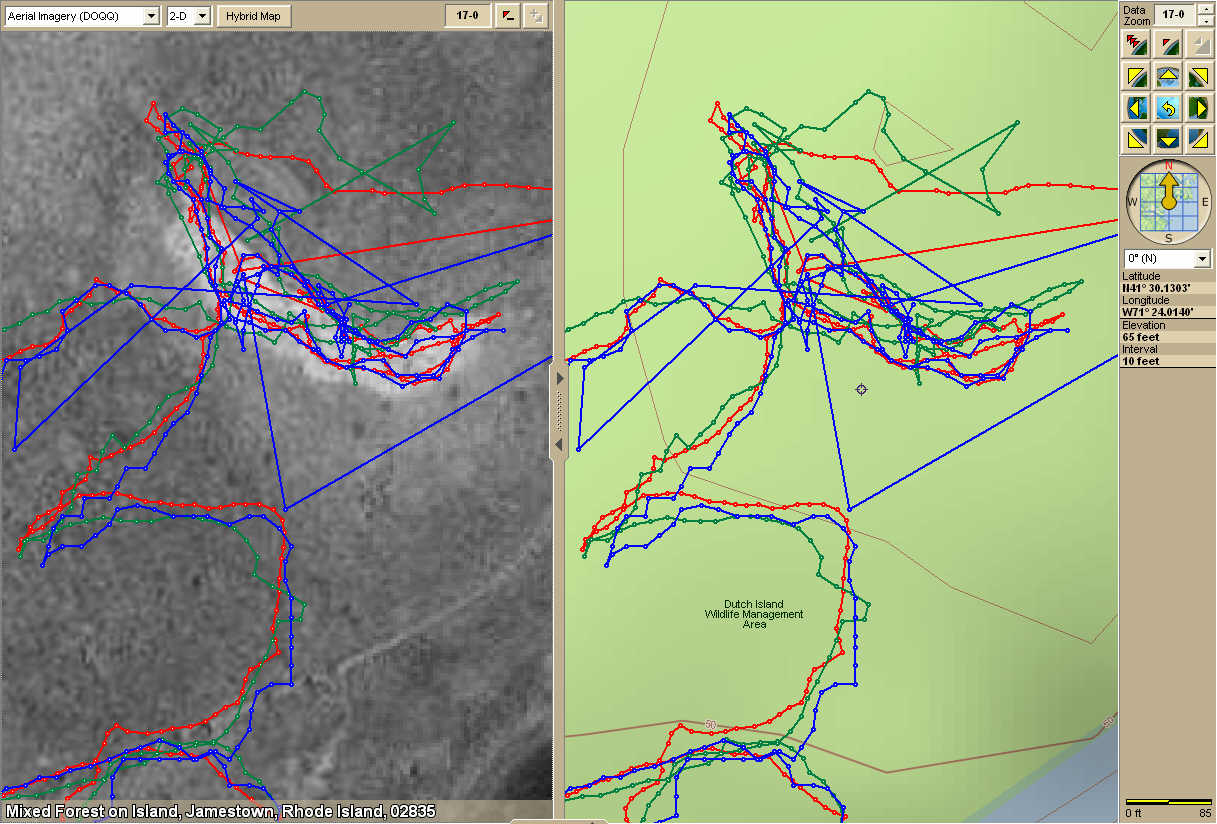Click the Hybrid Map button
The height and width of the screenshot is (824, 1217).
click(x=254, y=16)
